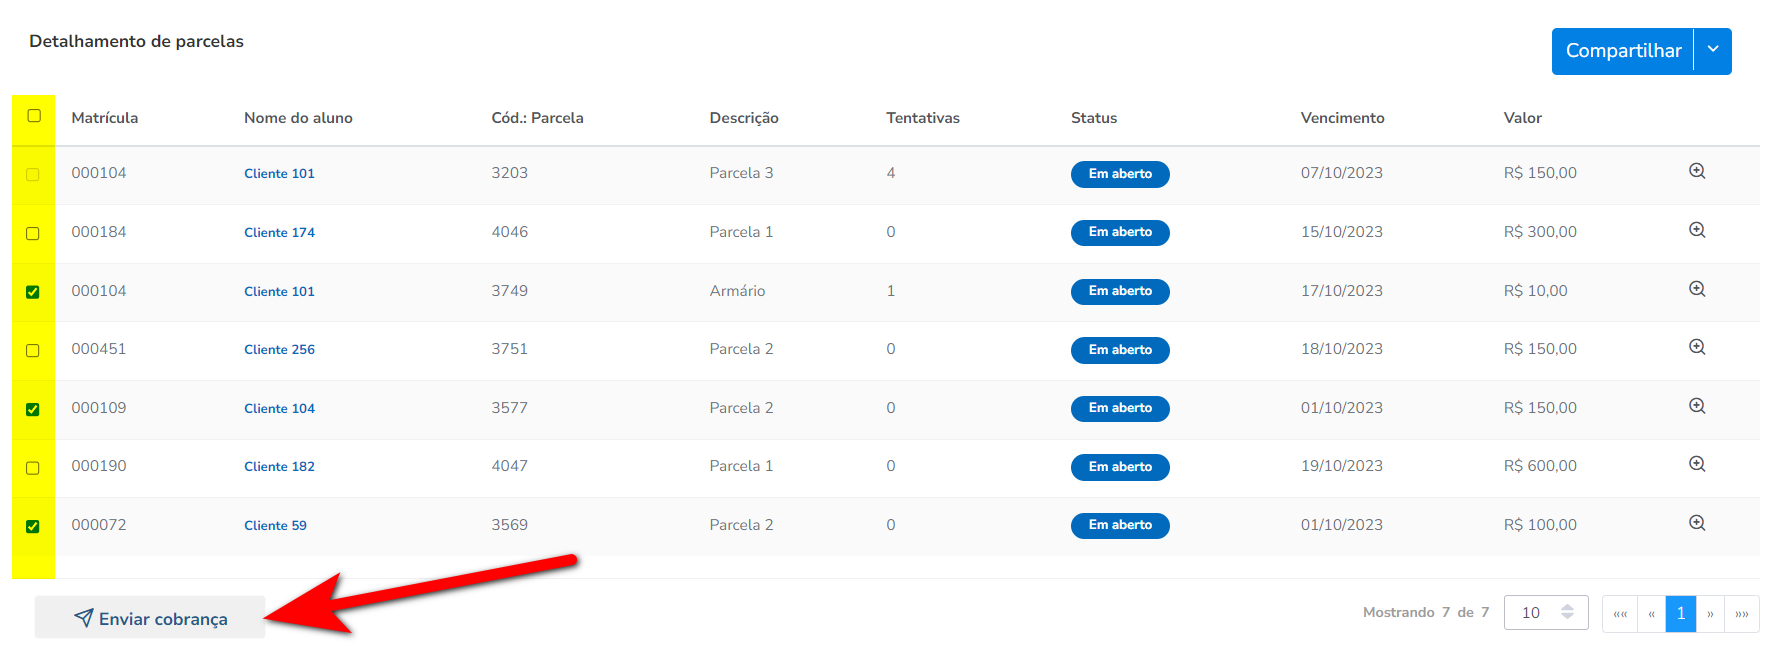The height and width of the screenshot is (649, 1771).
Task: Open magnifier for Cliente 256 row
Action: [x=1696, y=347]
